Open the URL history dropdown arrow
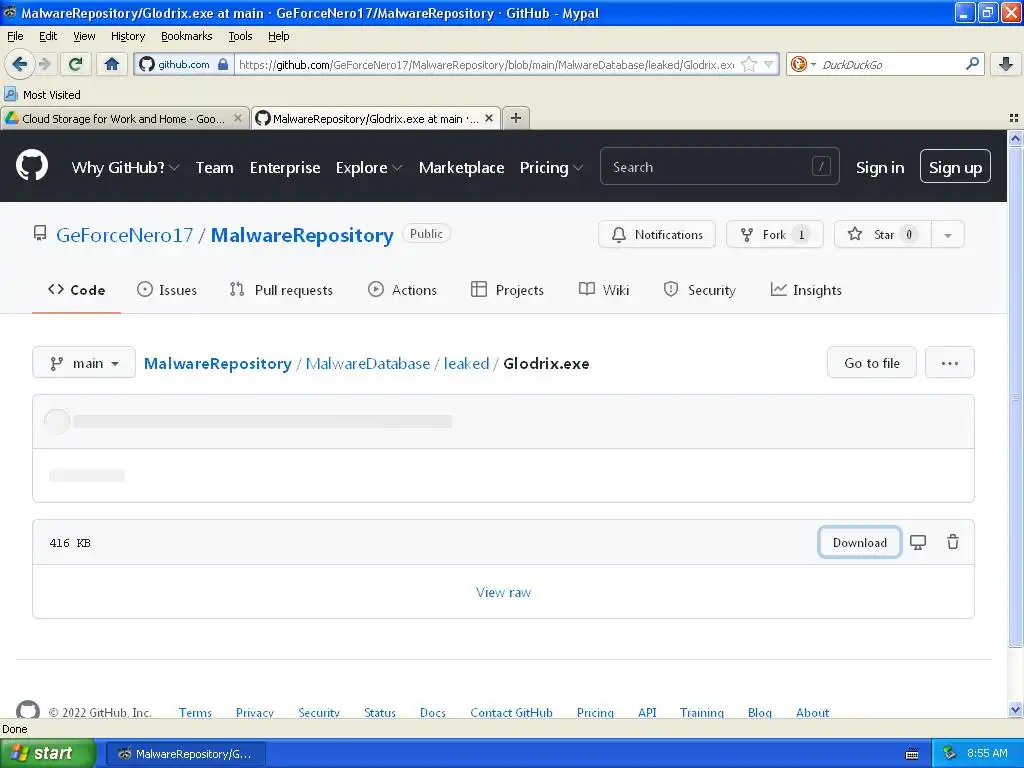 769,64
